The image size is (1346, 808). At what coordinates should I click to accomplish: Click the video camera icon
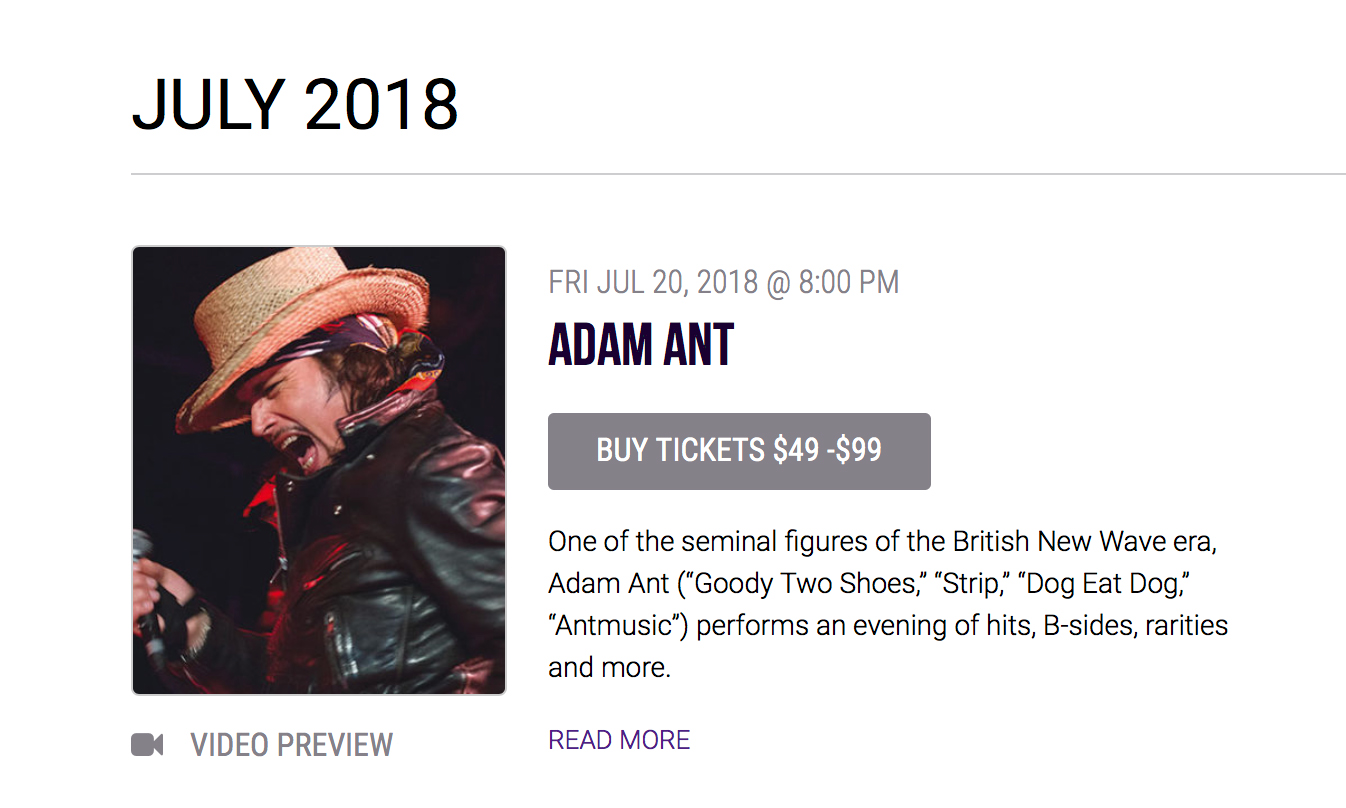(147, 745)
